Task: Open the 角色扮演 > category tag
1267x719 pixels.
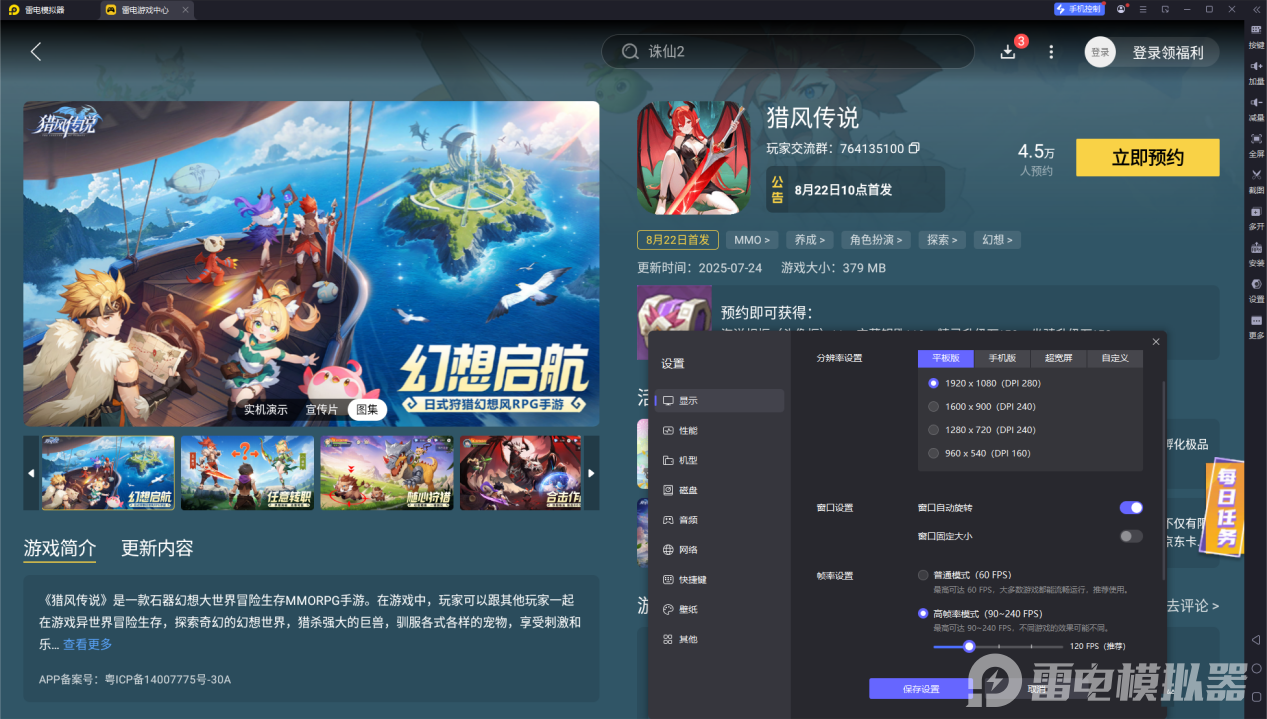Action: tap(876, 240)
